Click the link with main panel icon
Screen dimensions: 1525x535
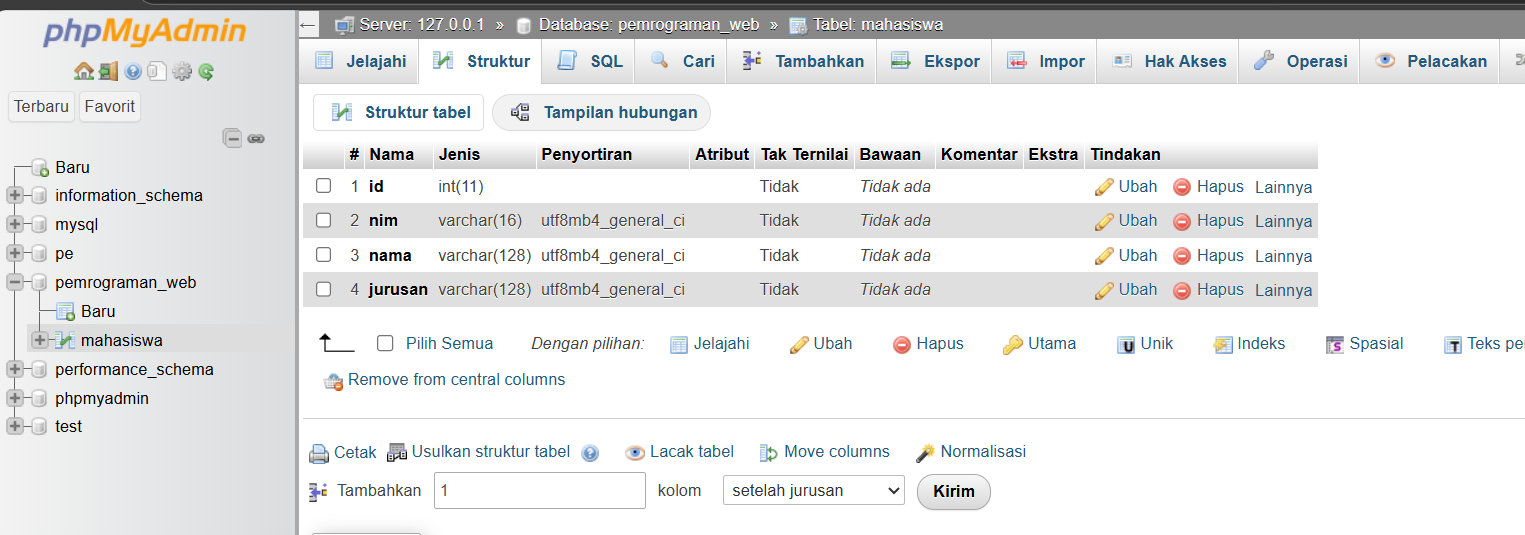pyautogui.click(x=256, y=138)
